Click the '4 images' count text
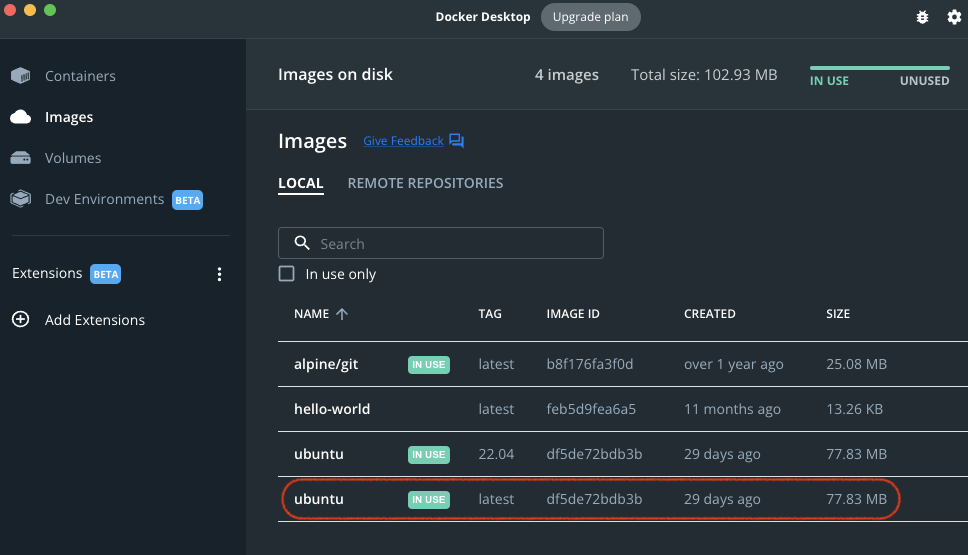968x555 pixels. pos(567,75)
